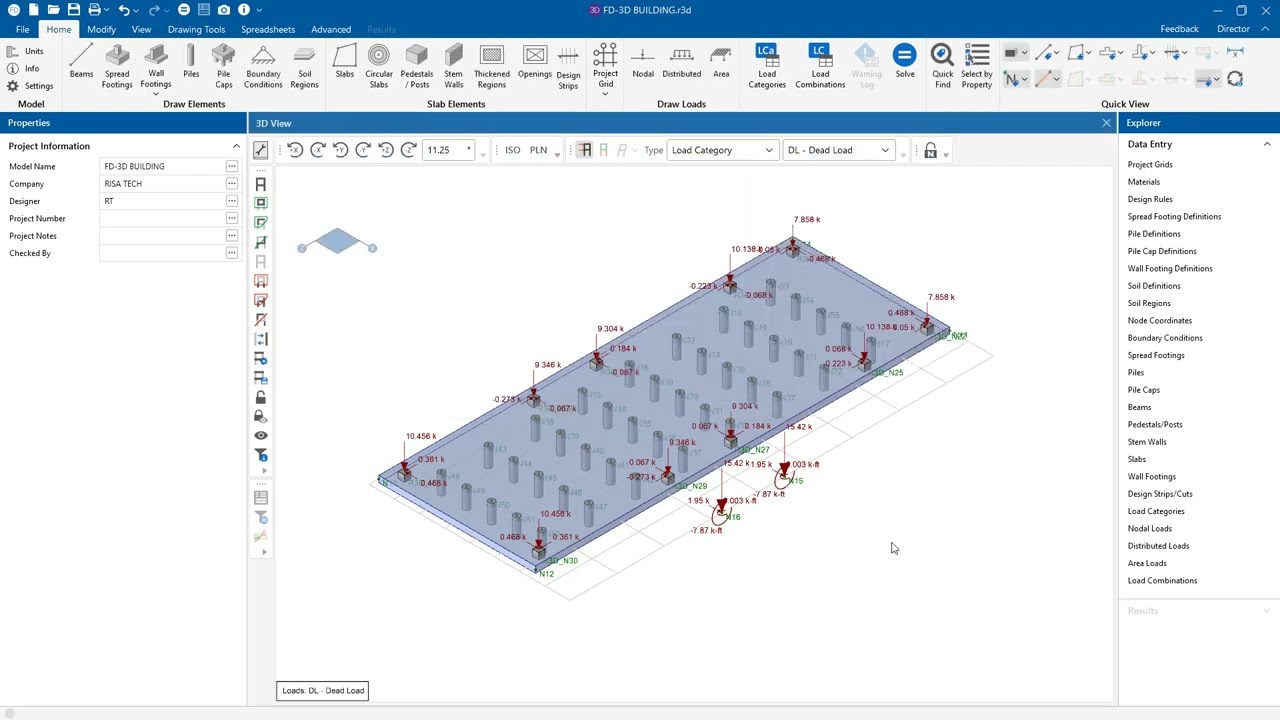Image resolution: width=1280 pixels, height=720 pixels.
Task: Pick the Stem Walls tool
Action: [454, 67]
